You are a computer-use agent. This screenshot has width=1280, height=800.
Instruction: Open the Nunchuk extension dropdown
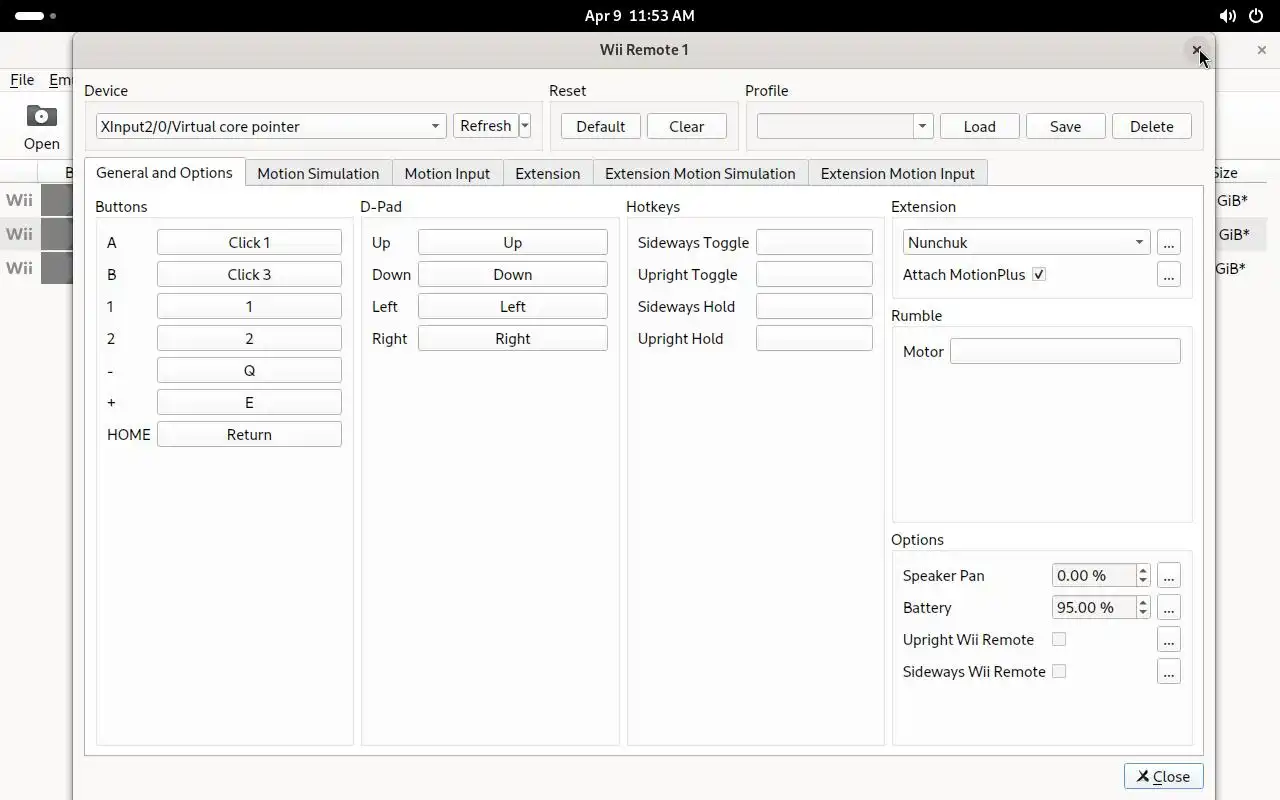[x=1026, y=242]
